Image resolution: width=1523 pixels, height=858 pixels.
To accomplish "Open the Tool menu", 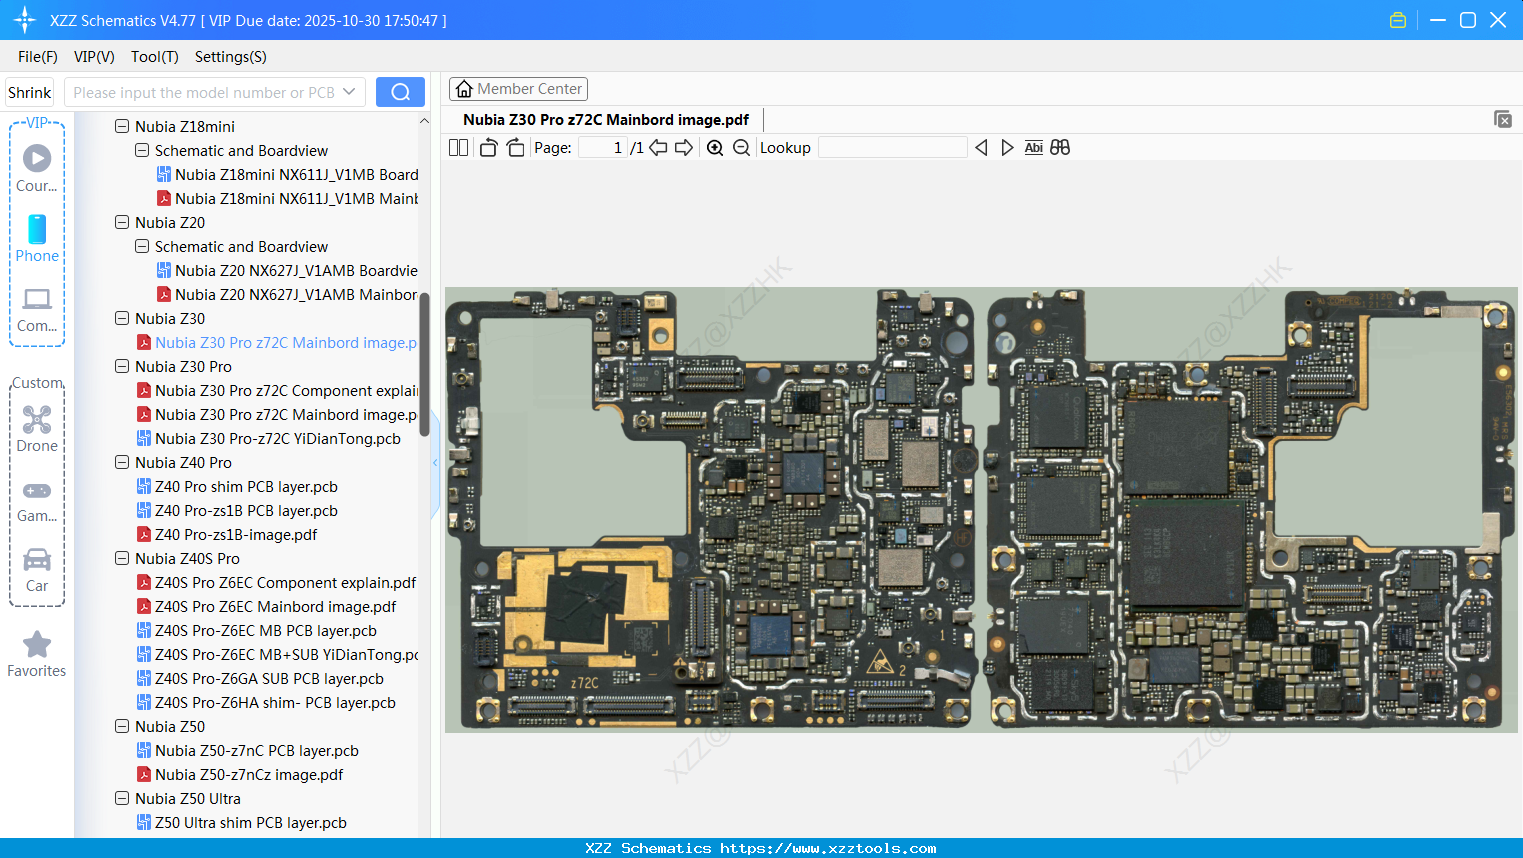I will [x=154, y=57].
